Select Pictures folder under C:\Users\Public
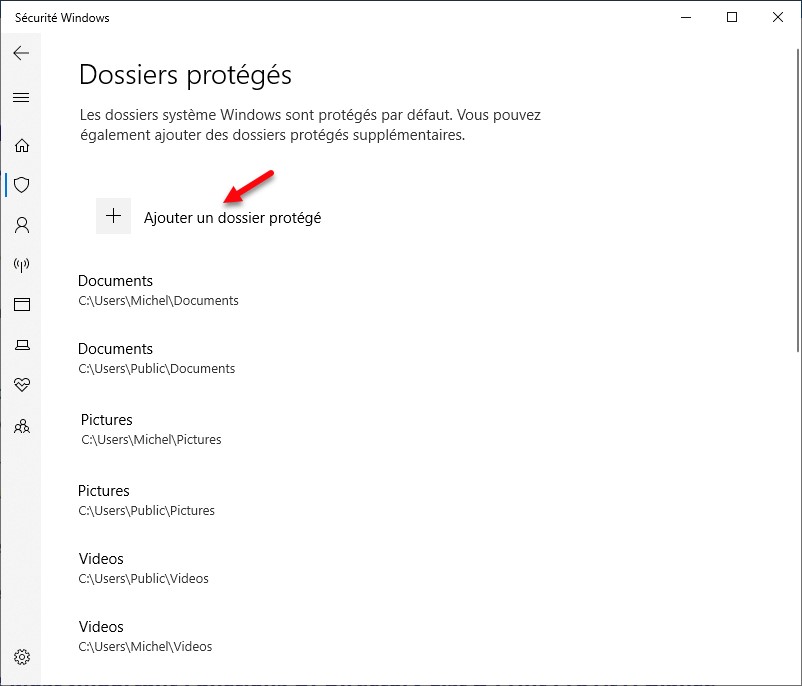This screenshot has width=802, height=686. pyautogui.click(x=146, y=500)
